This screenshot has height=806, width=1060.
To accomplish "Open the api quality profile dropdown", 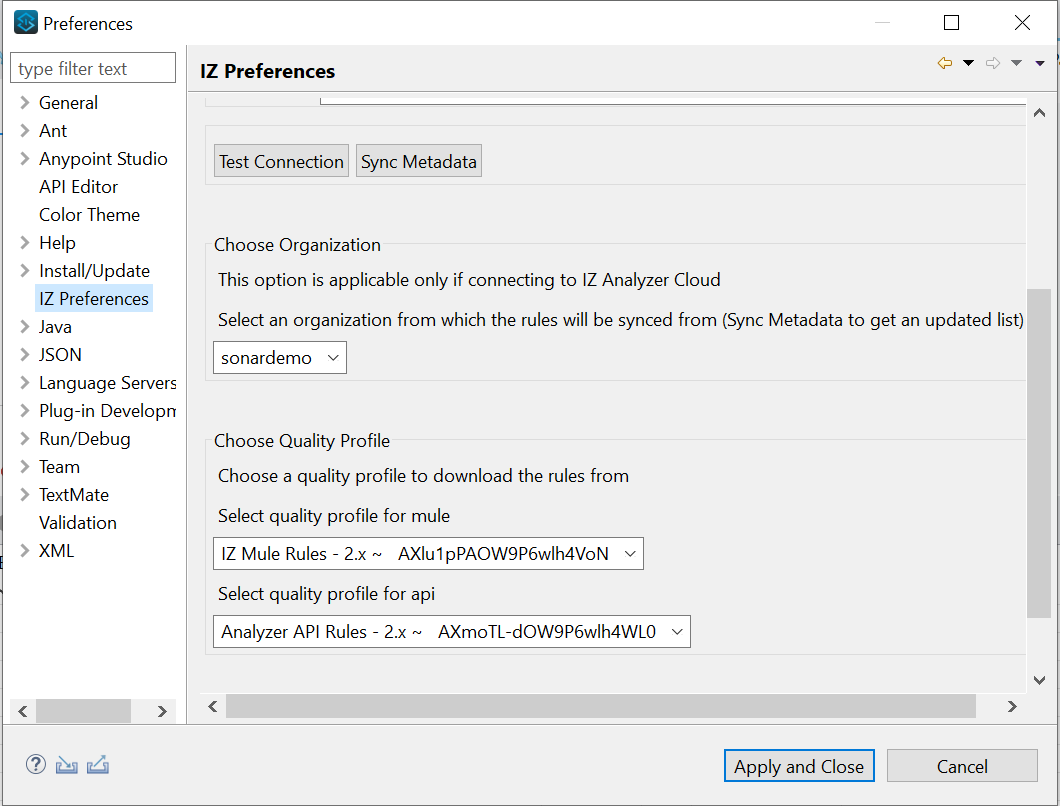I will 452,631.
